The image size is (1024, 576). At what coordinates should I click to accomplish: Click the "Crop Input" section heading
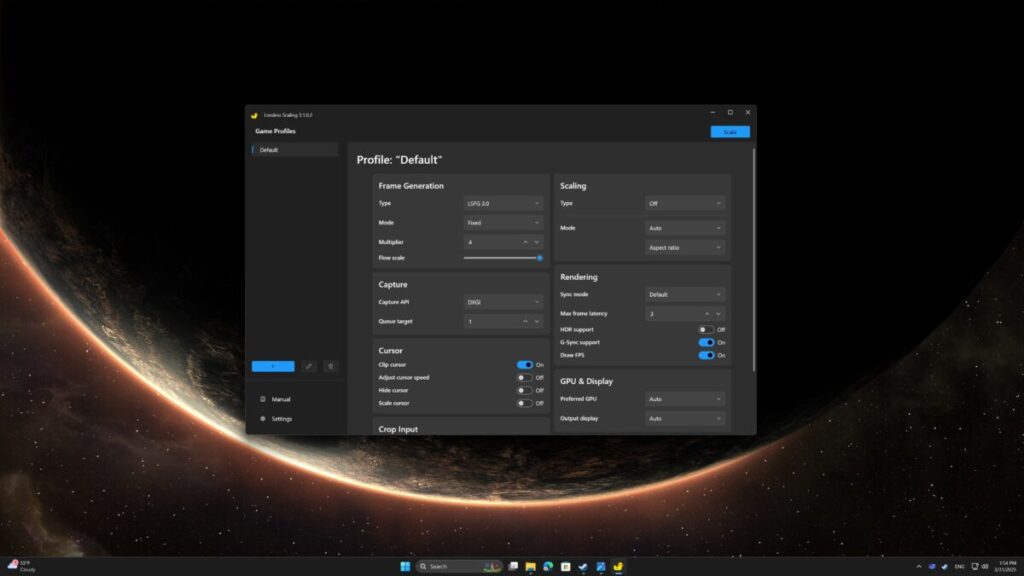tap(398, 429)
